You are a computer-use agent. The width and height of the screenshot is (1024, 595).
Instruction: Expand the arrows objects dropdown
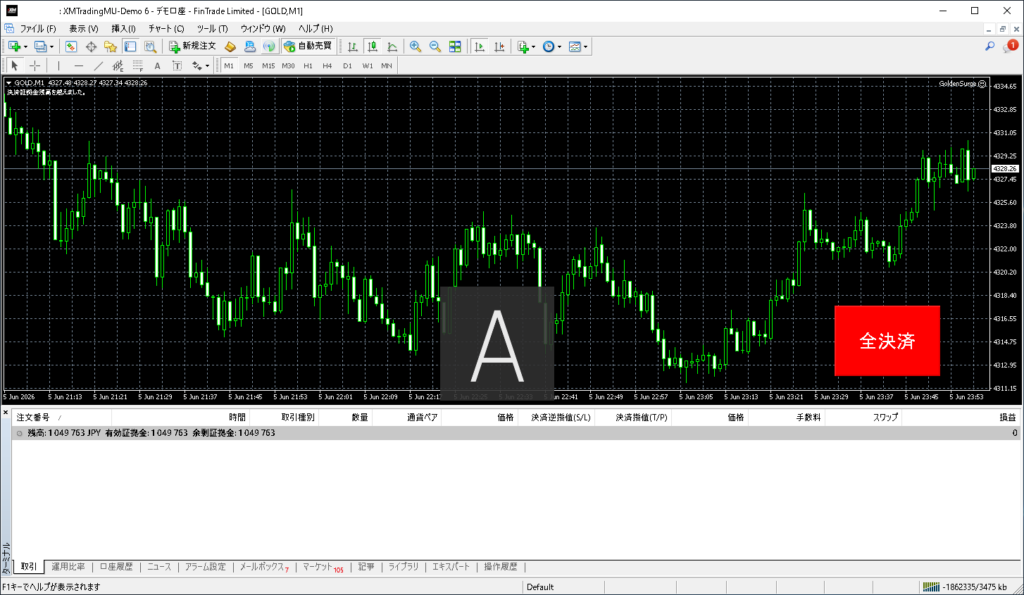(207, 66)
